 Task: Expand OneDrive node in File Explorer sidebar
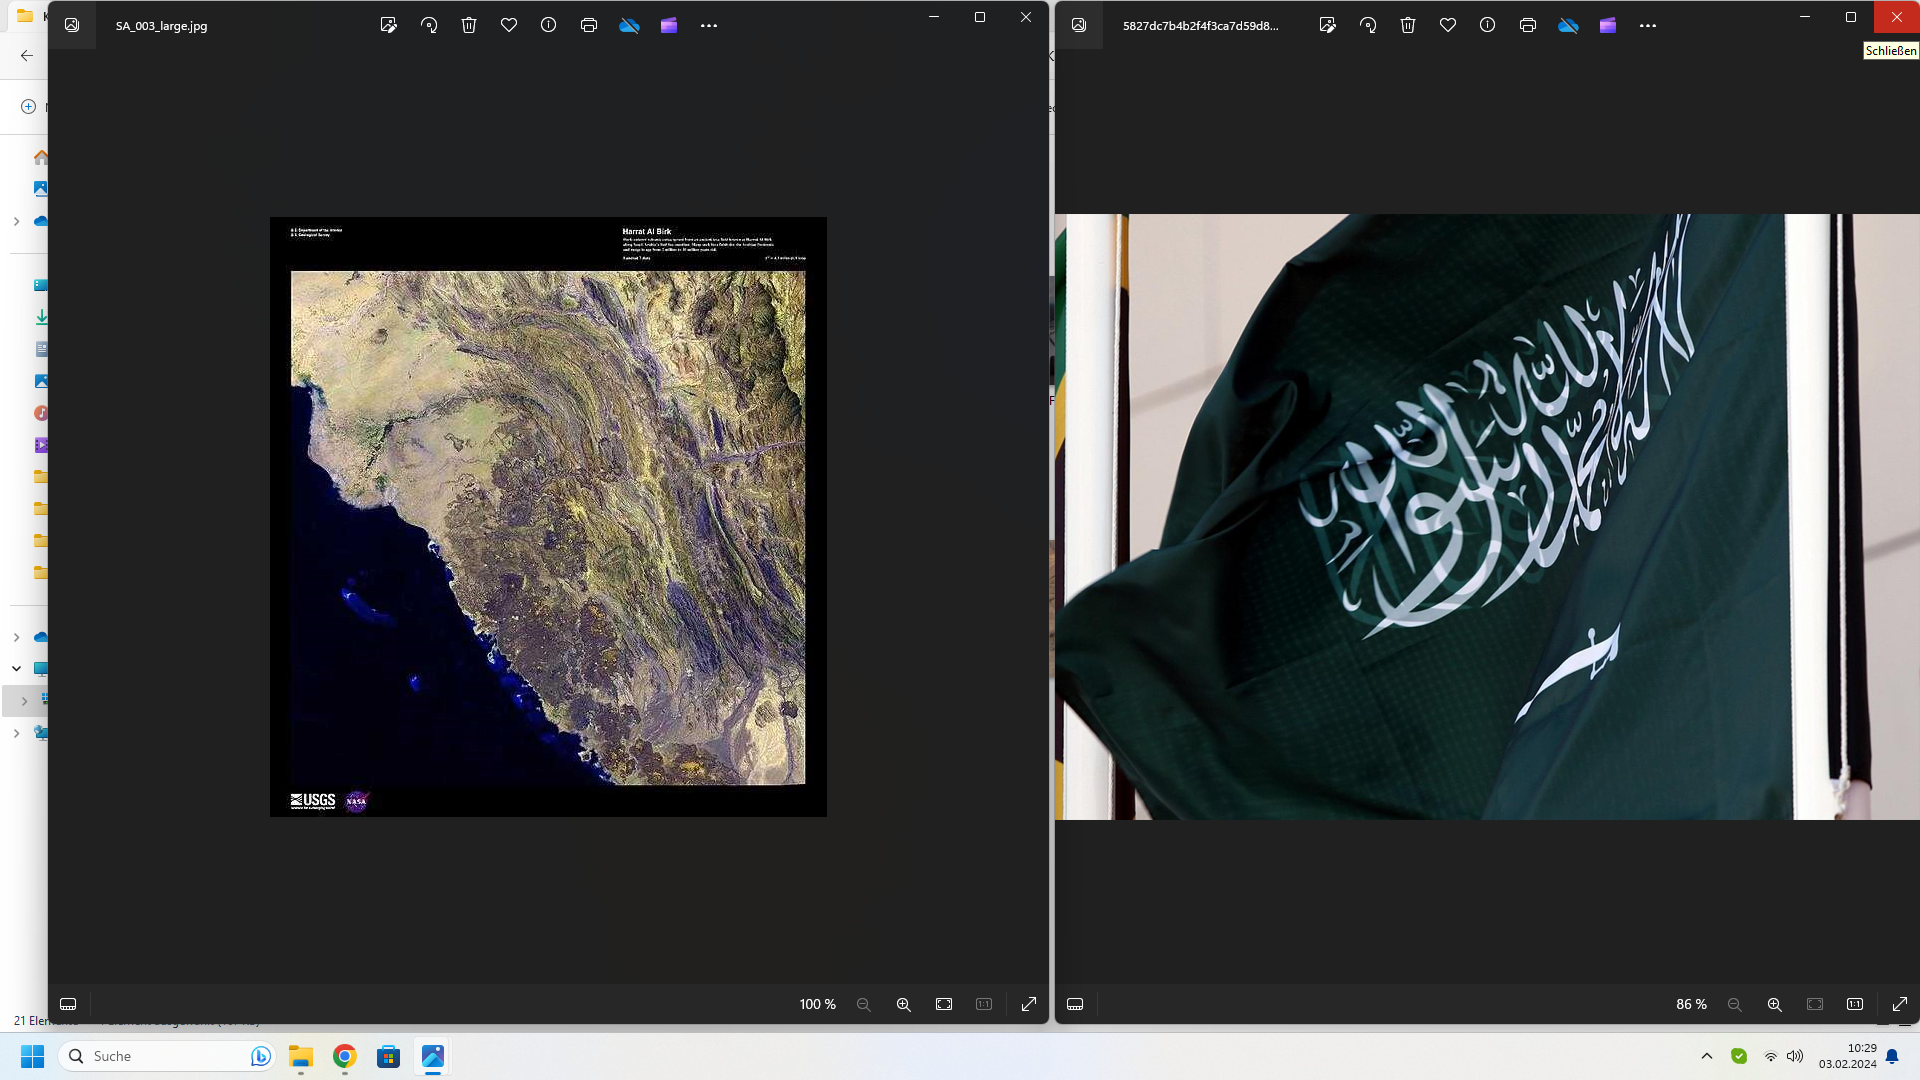click(16, 221)
